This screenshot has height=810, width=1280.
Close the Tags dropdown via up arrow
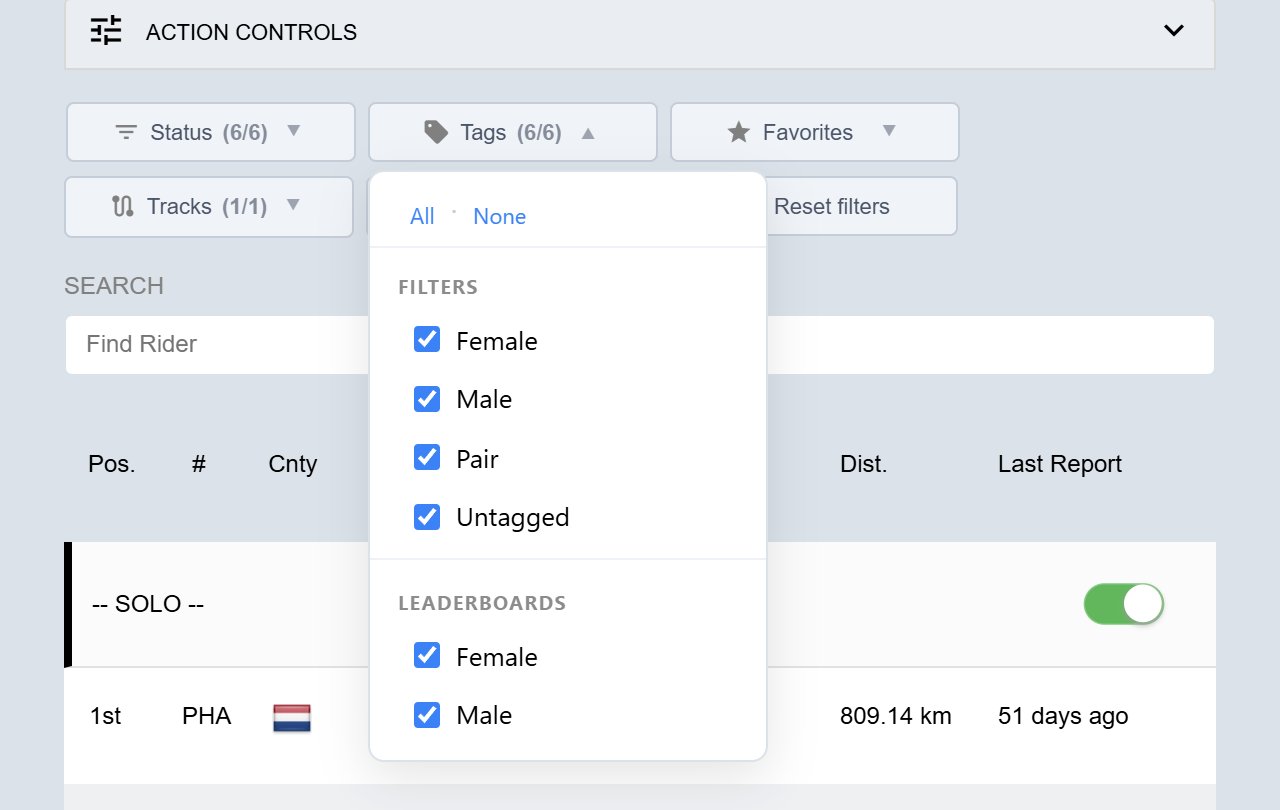pyautogui.click(x=588, y=132)
